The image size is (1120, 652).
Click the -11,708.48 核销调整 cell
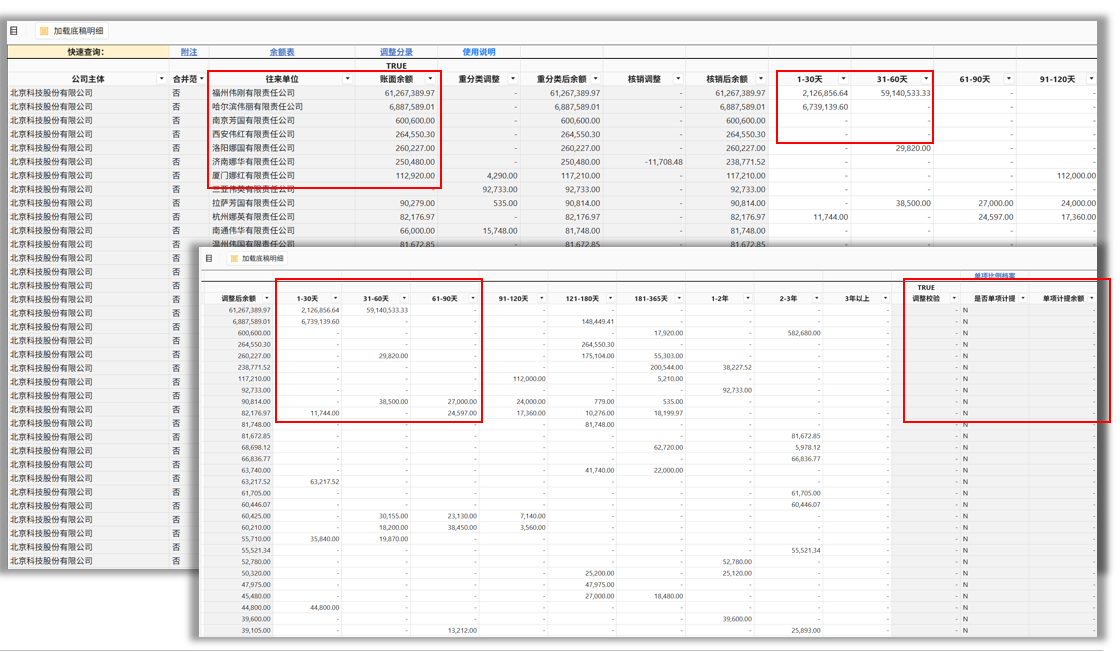[x=644, y=161]
